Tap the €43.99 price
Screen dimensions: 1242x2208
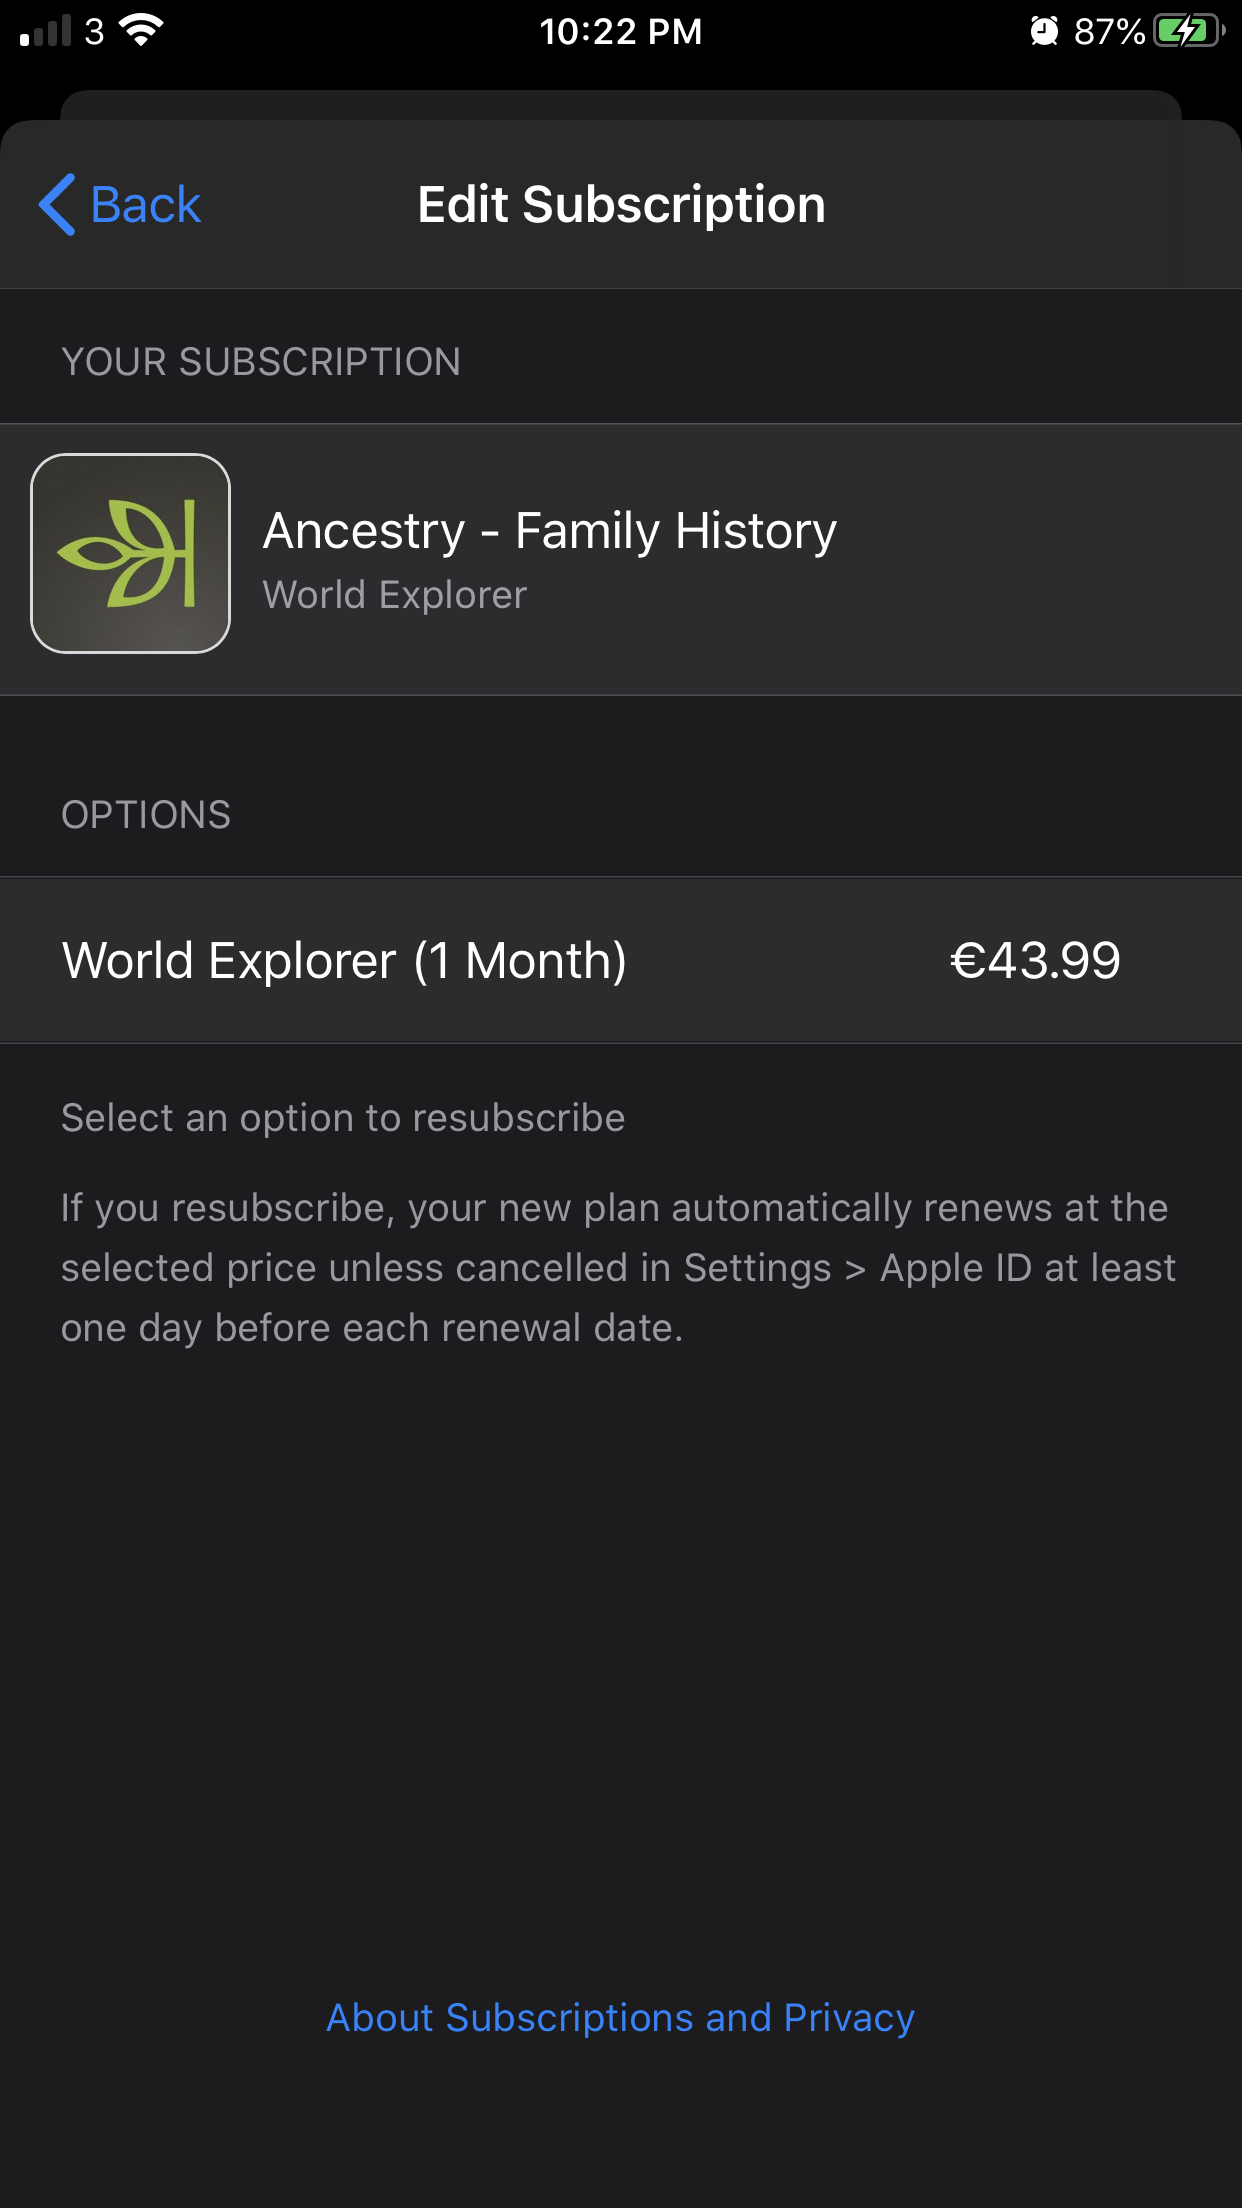tap(1034, 961)
